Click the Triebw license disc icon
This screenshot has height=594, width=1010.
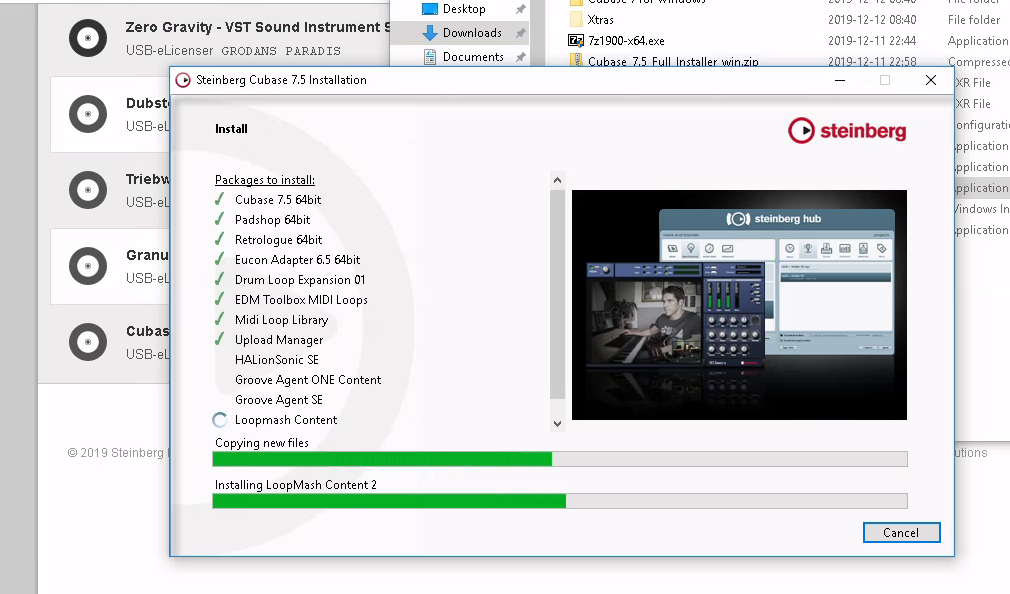click(x=88, y=190)
